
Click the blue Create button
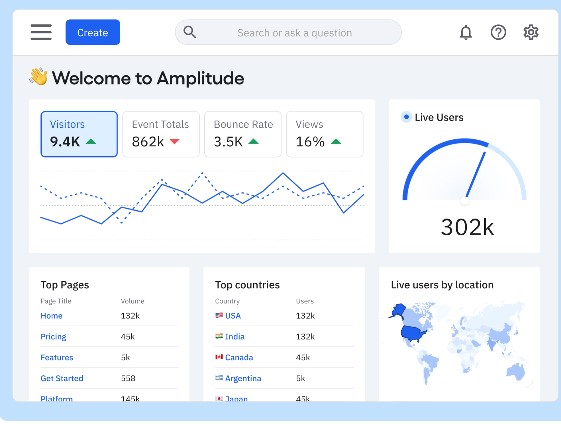pyautogui.click(x=93, y=32)
